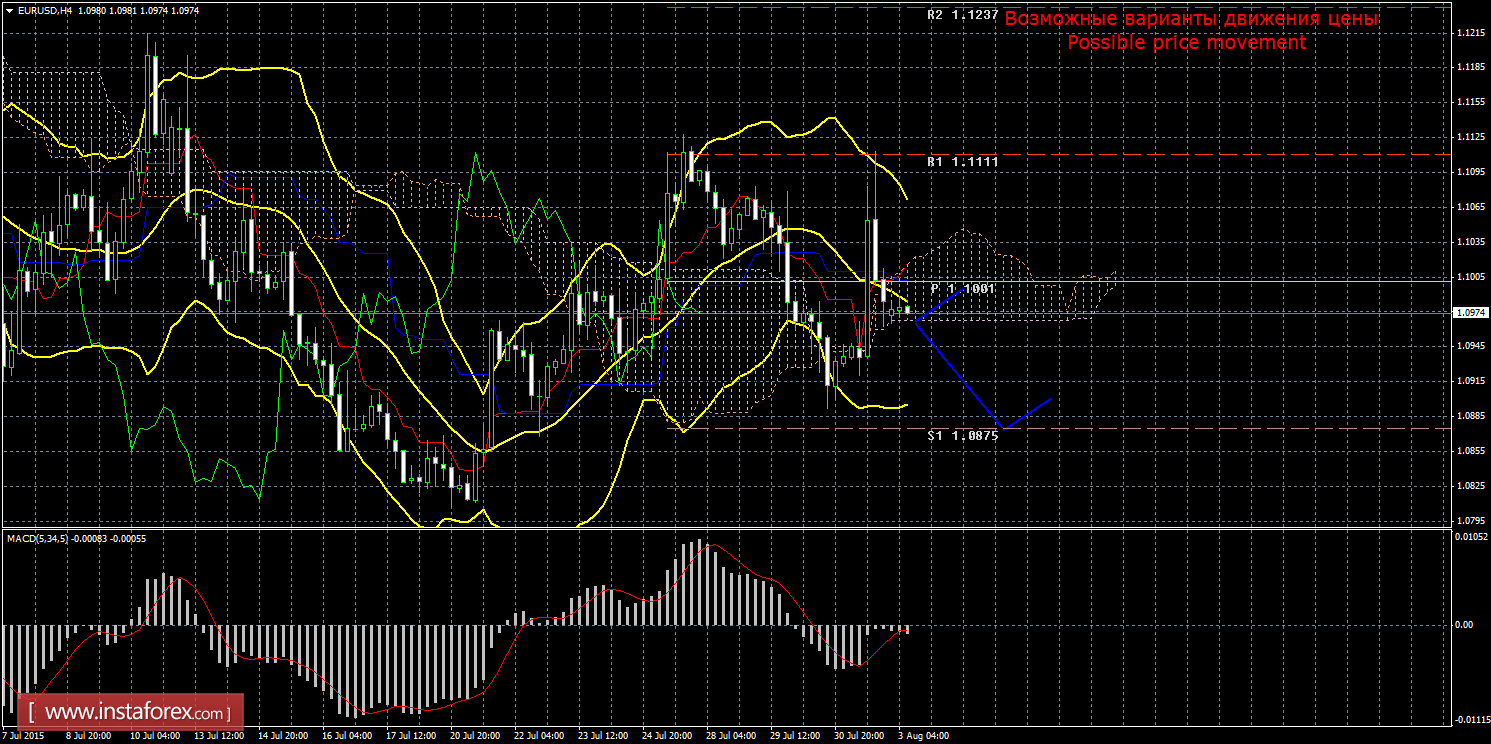The height and width of the screenshot is (744, 1491).
Task: Select the R2 1.1237 resistance label
Action: point(962,16)
